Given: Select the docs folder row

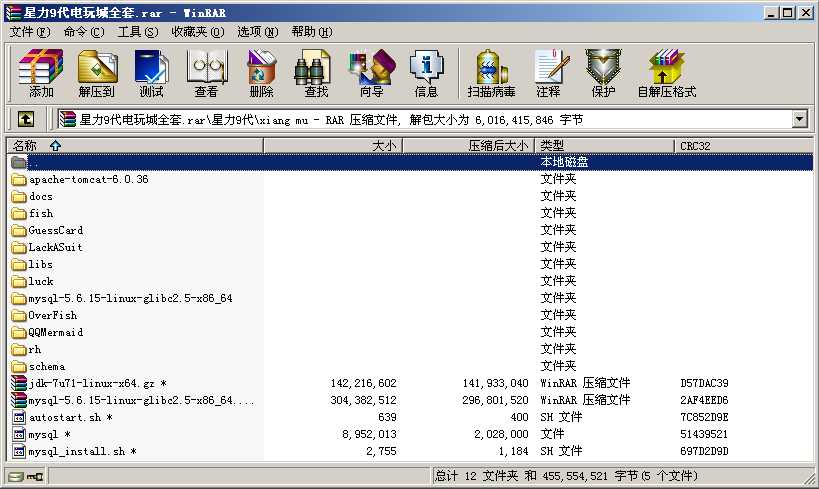Looking at the screenshot, I should point(411,196).
